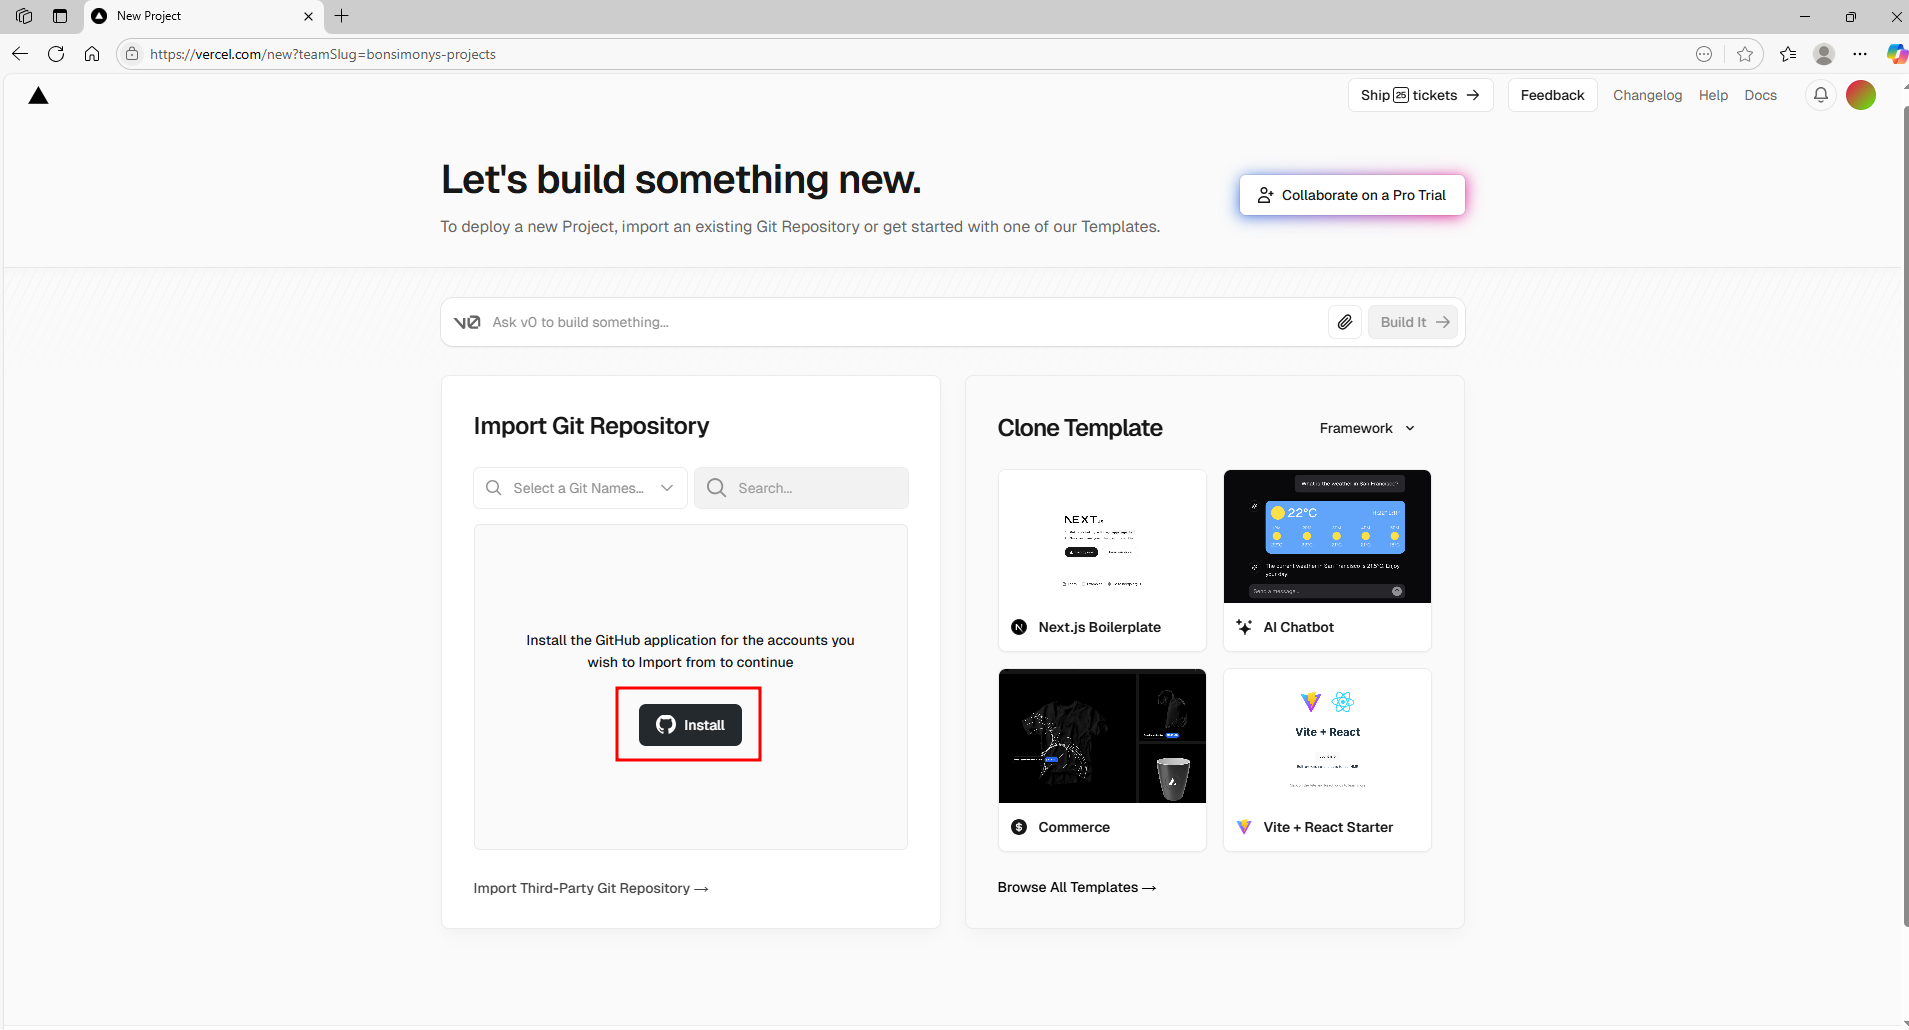
Task: Open the user avatar menu
Action: point(1861,95)
